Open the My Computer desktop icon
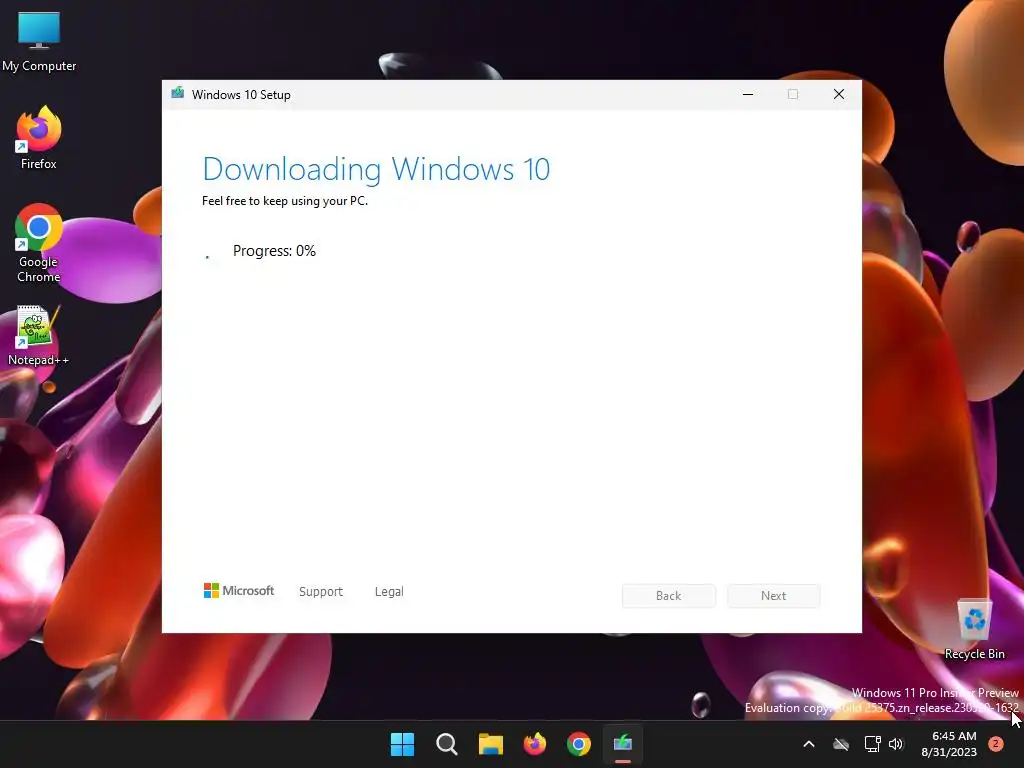The image size is (1024, 768). [39, 42]
